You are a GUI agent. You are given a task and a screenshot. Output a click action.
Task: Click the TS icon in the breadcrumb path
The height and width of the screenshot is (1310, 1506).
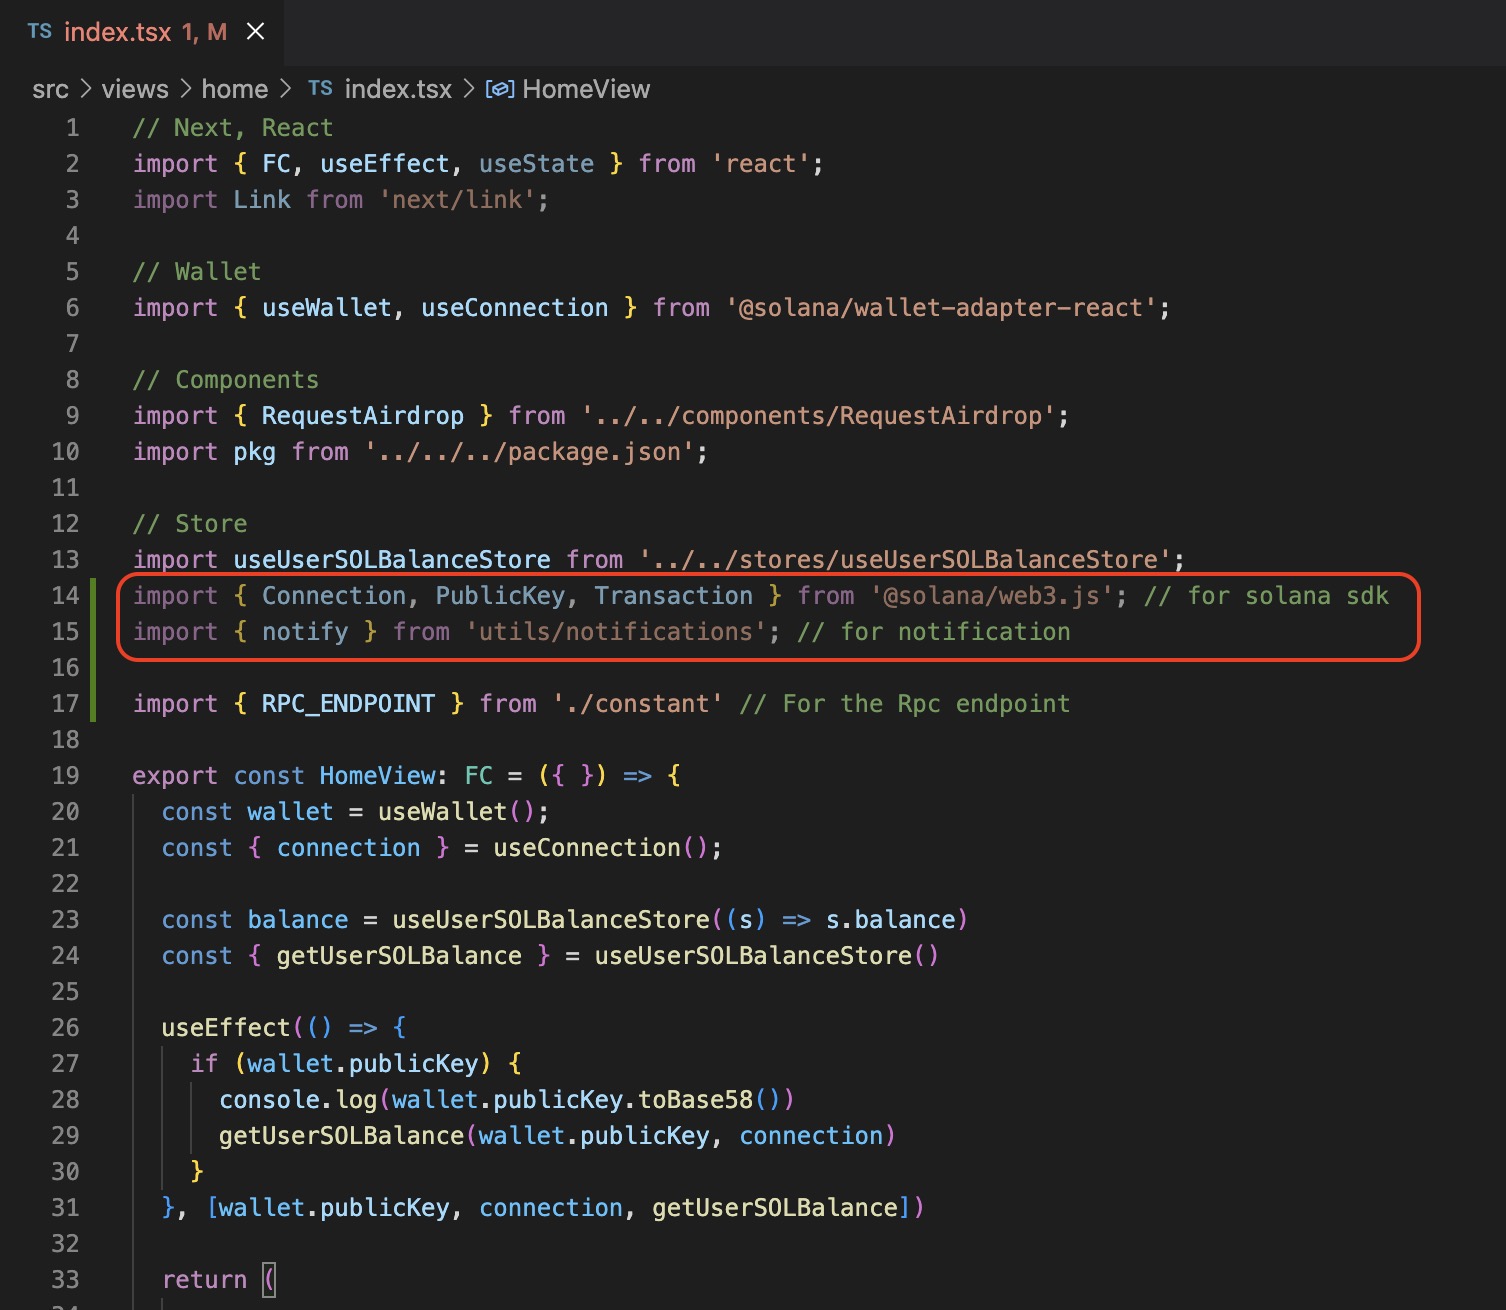pos(320,89)
